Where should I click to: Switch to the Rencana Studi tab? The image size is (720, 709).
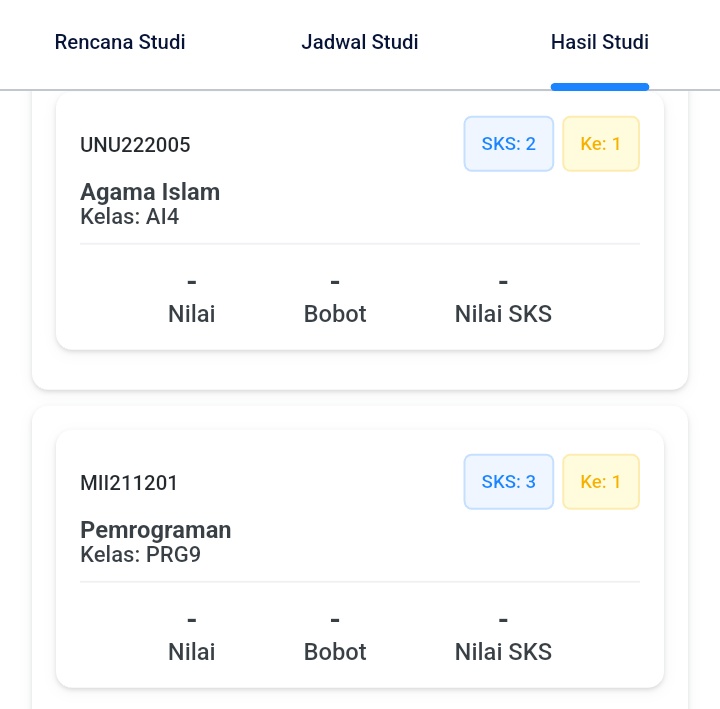[120, 42]
